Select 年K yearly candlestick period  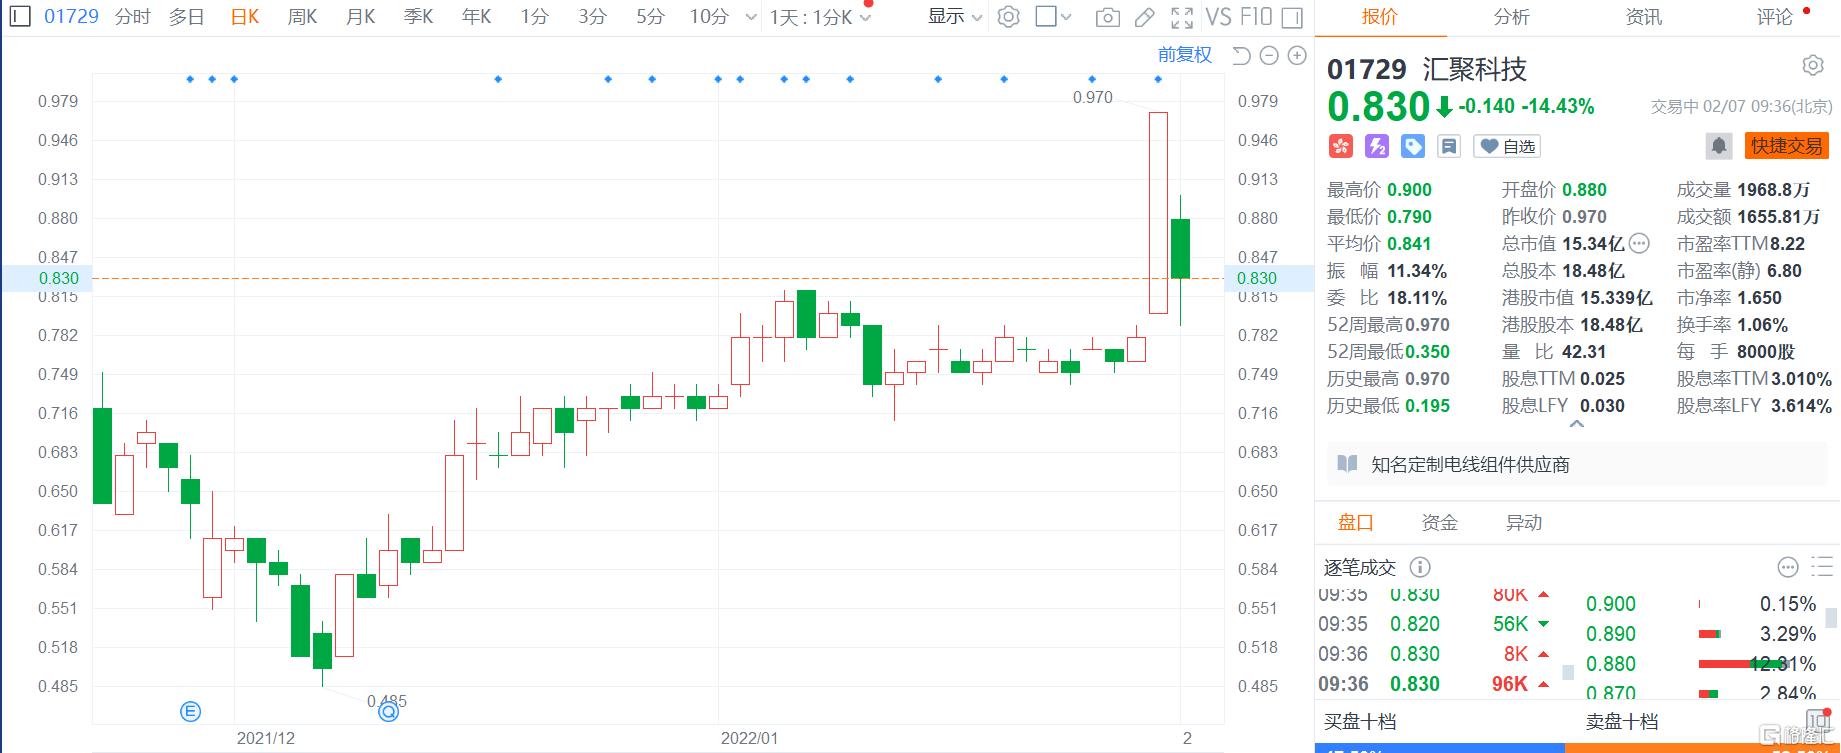[476, 17]
